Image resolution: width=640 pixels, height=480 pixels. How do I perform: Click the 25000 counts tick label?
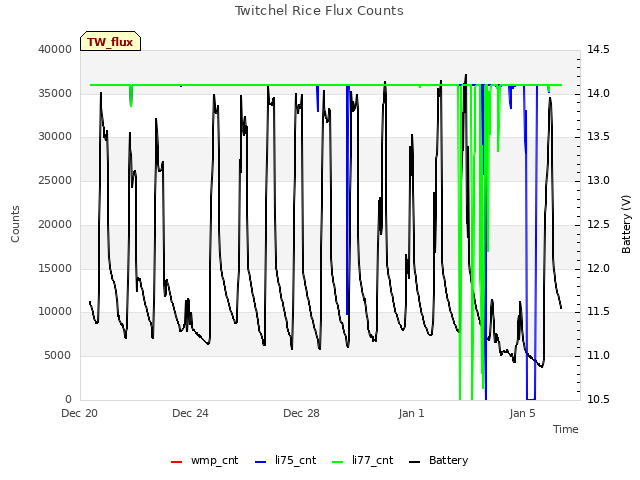click(x=55, y=180)
